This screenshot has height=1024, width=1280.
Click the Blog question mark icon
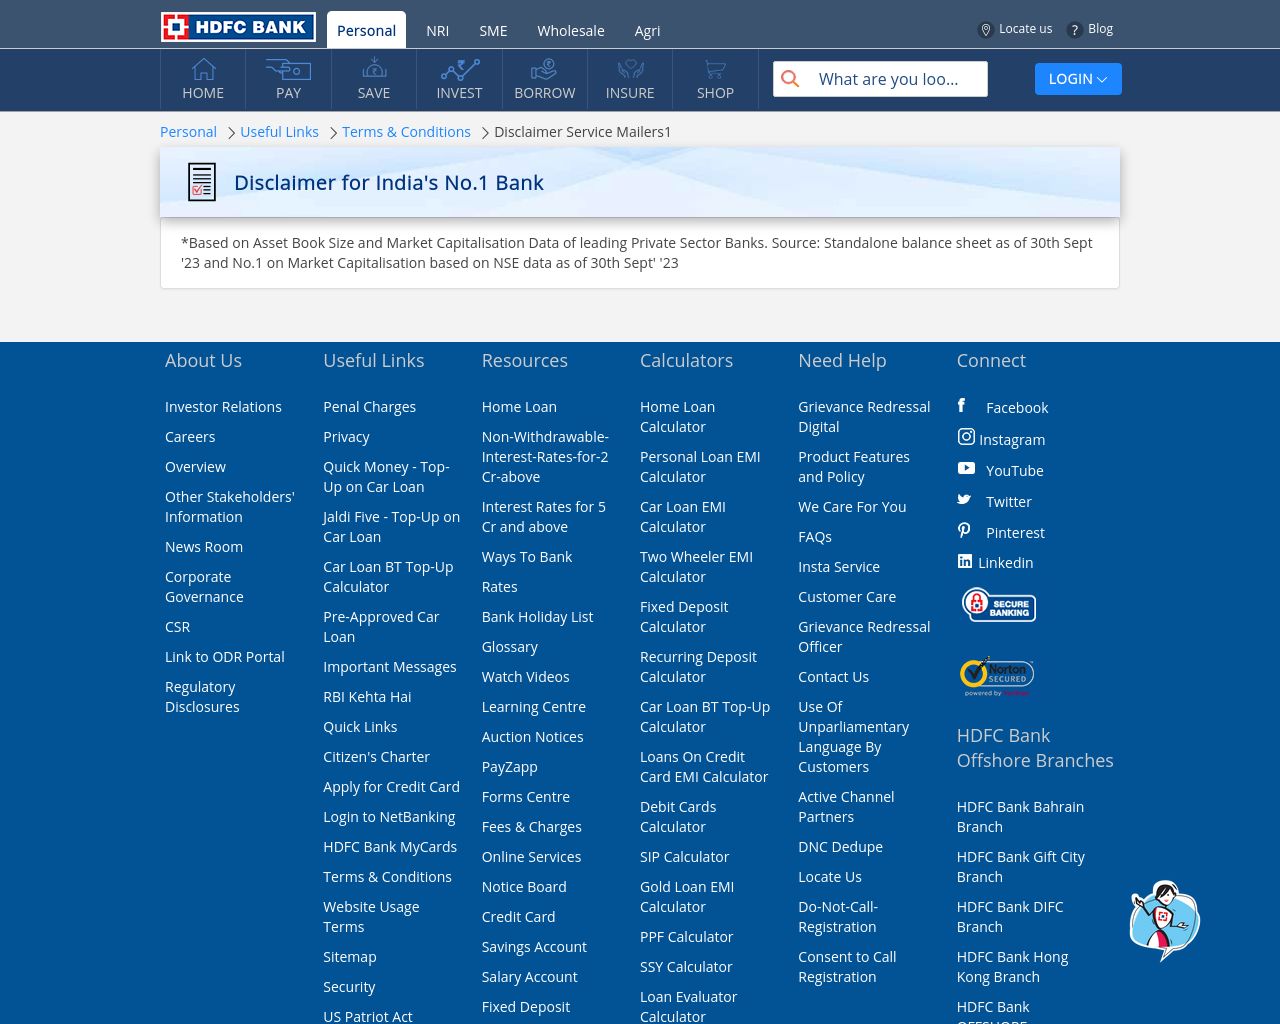point(1074,30)
